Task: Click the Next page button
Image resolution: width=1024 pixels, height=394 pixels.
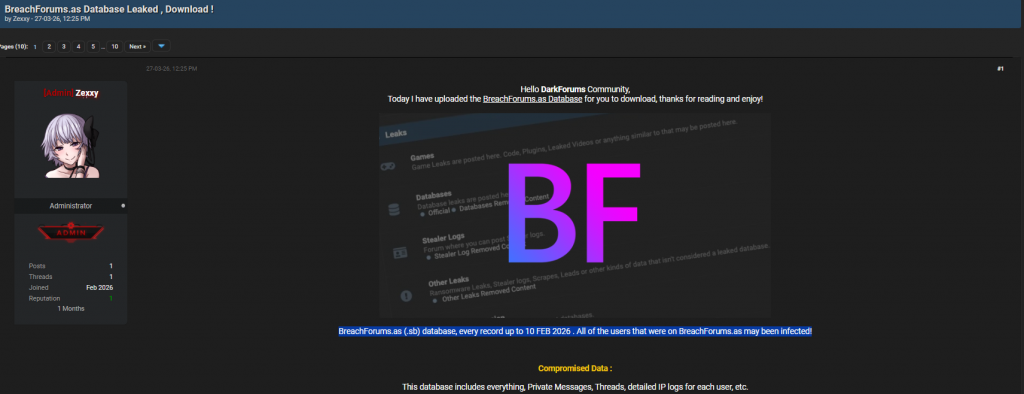Action: tap(137, 46)
